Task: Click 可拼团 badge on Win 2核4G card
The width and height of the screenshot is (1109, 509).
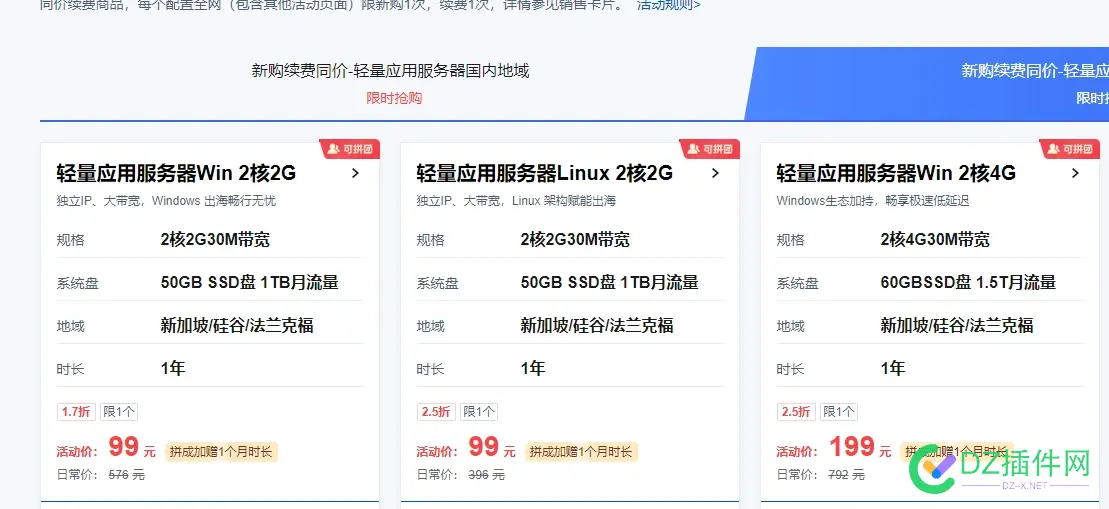Action: pos(1069,149)
